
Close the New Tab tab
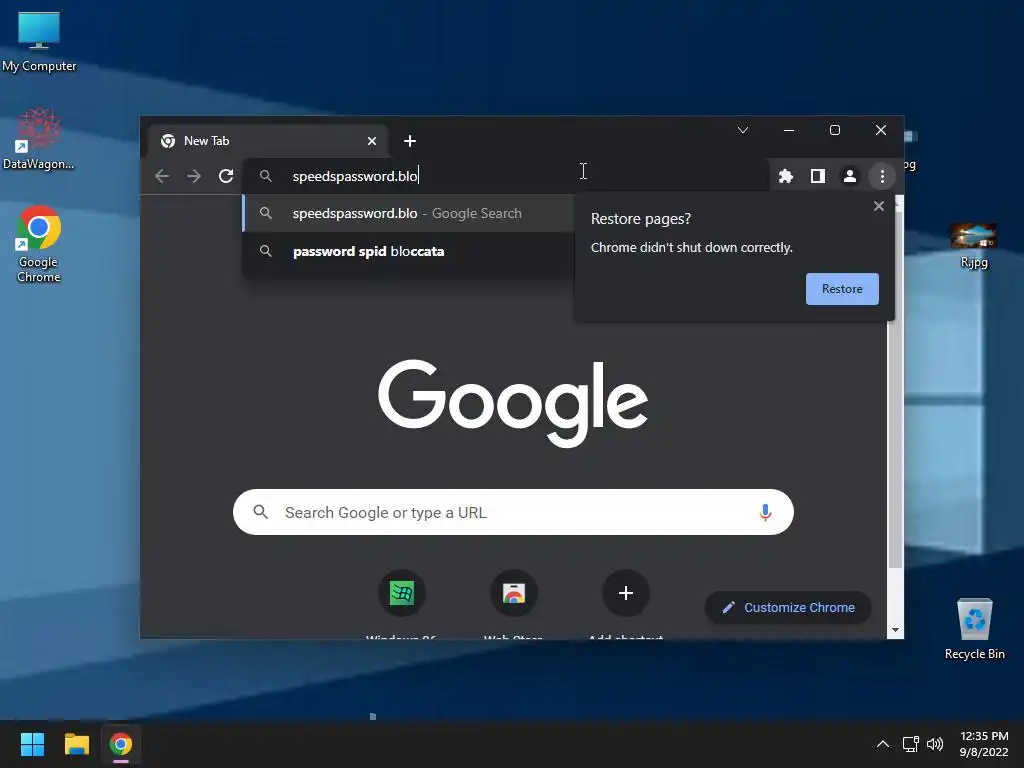click(372, 141)
